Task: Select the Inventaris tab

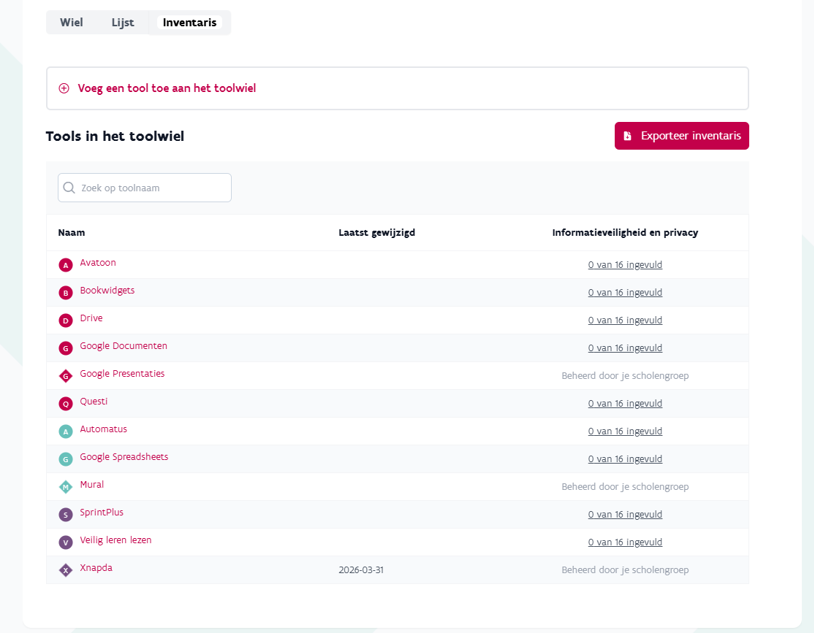Action: [x=189, y=22]
